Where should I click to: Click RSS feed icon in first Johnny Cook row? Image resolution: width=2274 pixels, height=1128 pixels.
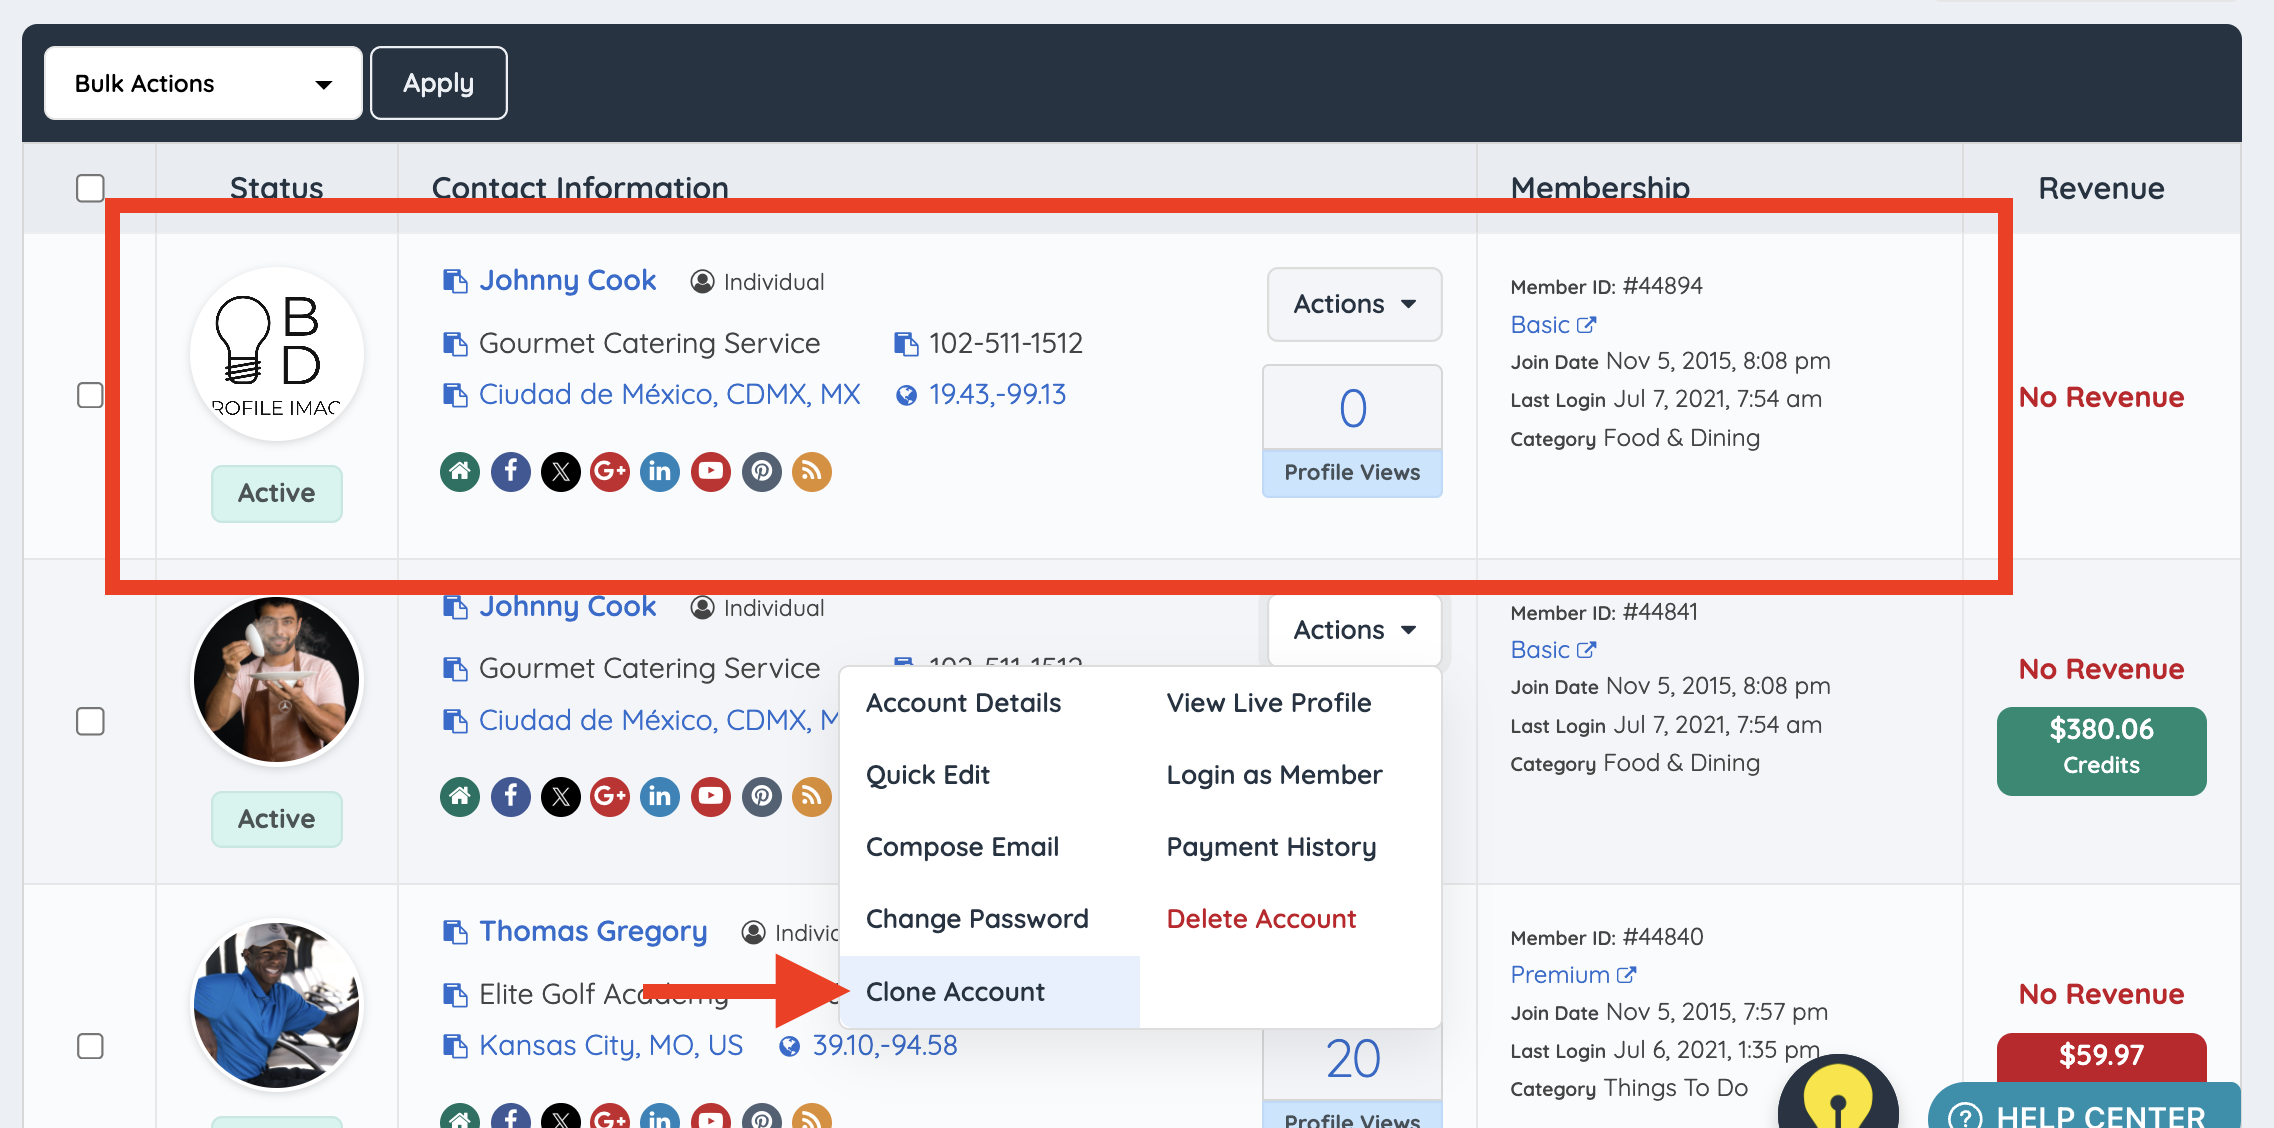(x=811, y=471)
